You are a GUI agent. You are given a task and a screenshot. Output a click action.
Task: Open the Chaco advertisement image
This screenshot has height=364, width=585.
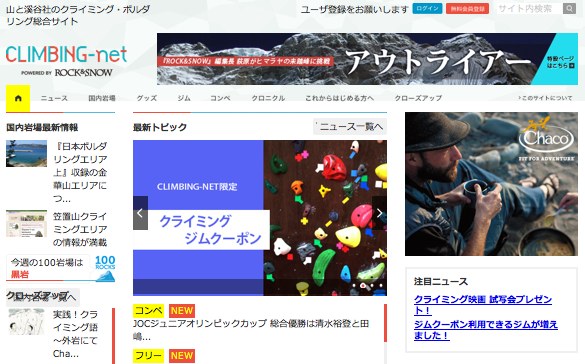[491, 184]
